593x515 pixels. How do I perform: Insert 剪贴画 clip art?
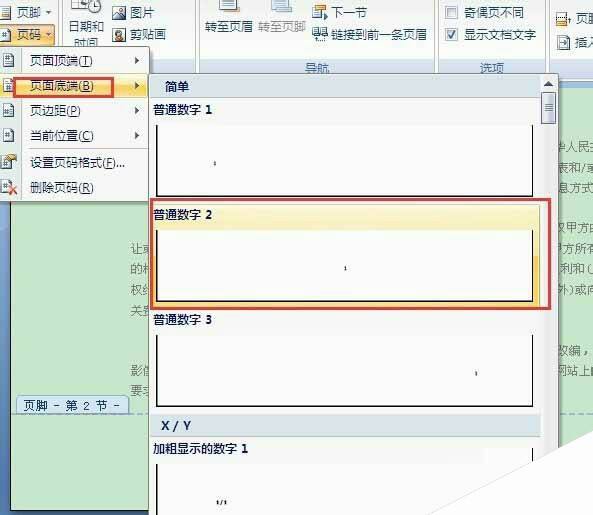pyautogui.click(x=139, y=35)
